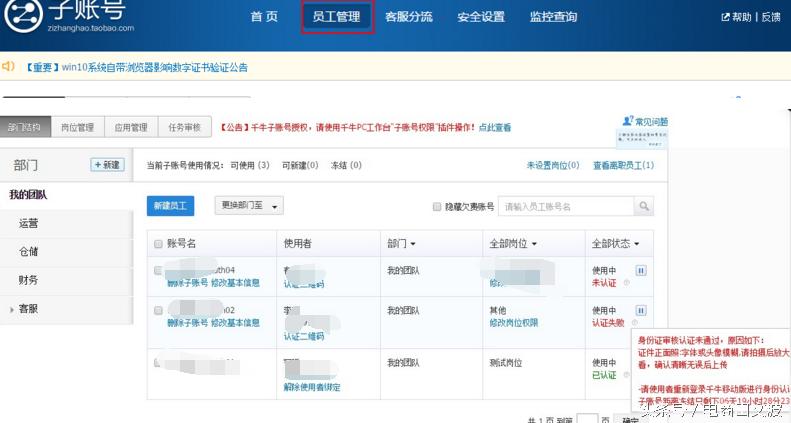This screenshot has width=791, height=423.
Task: Go to 首页 in top navigation
Action: [x=264, y=17]
